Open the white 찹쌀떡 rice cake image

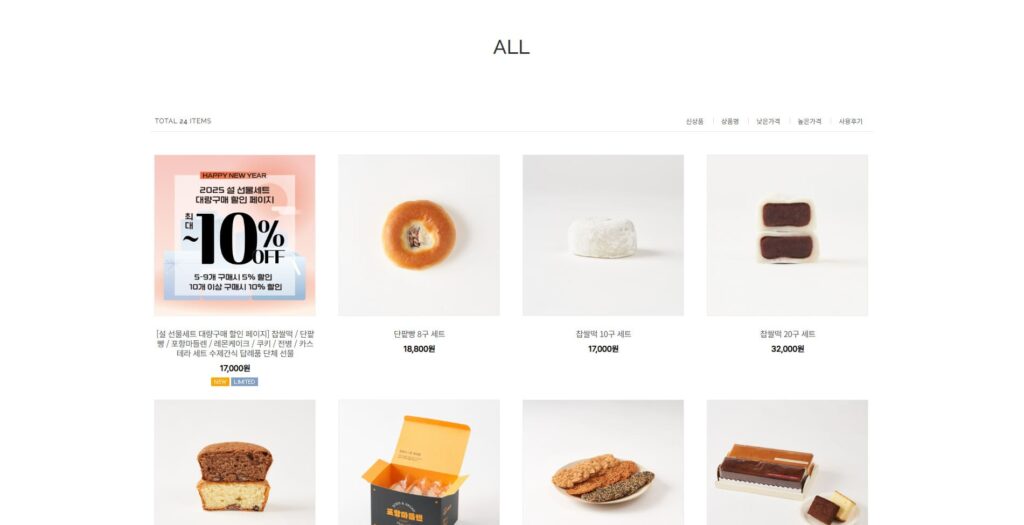tap(603, 235)
